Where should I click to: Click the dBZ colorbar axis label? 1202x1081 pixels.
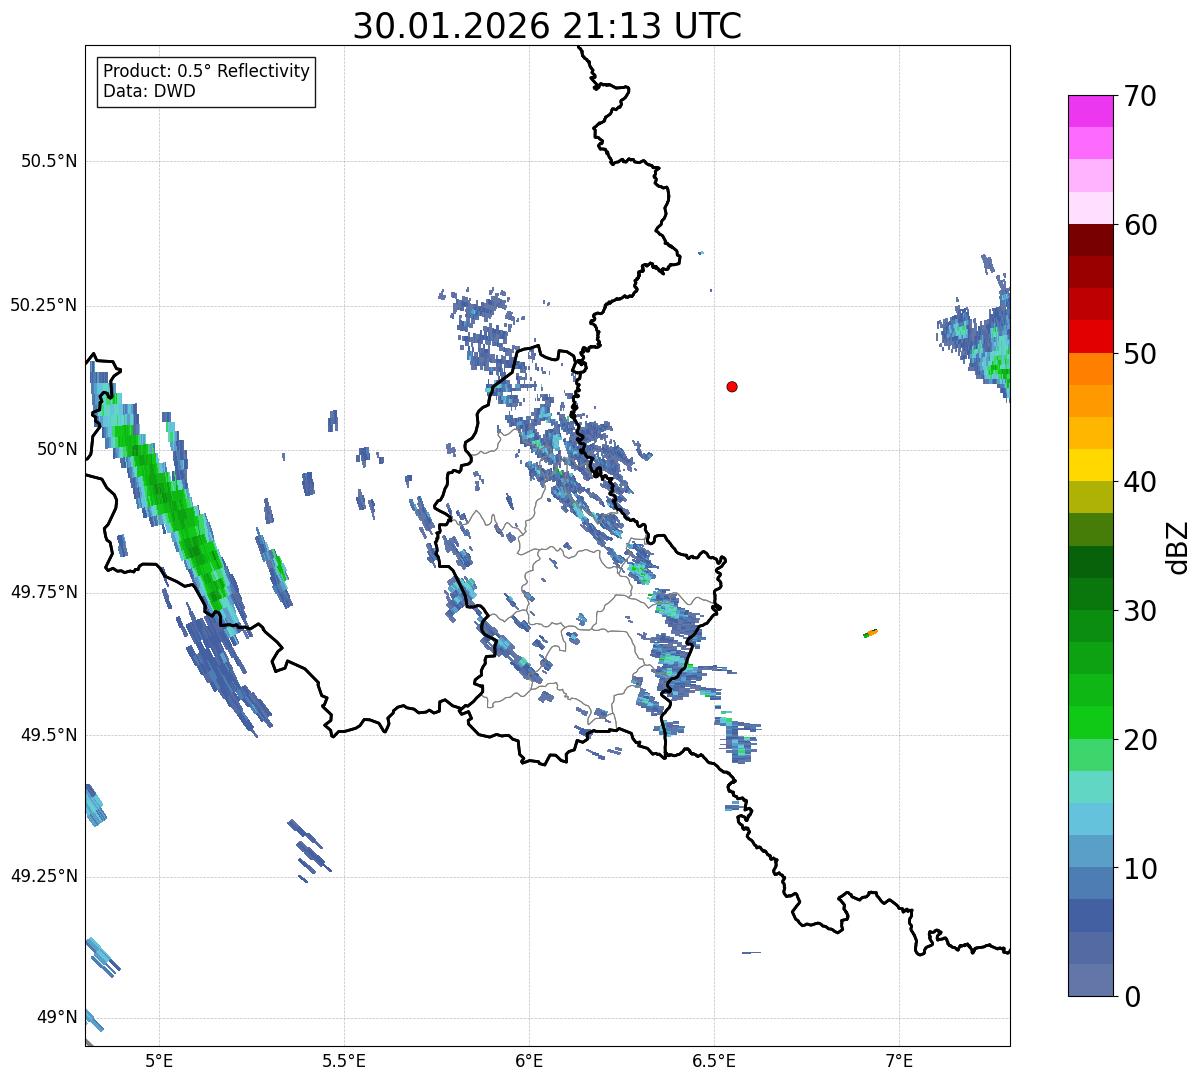click(x=1178, y=547)
